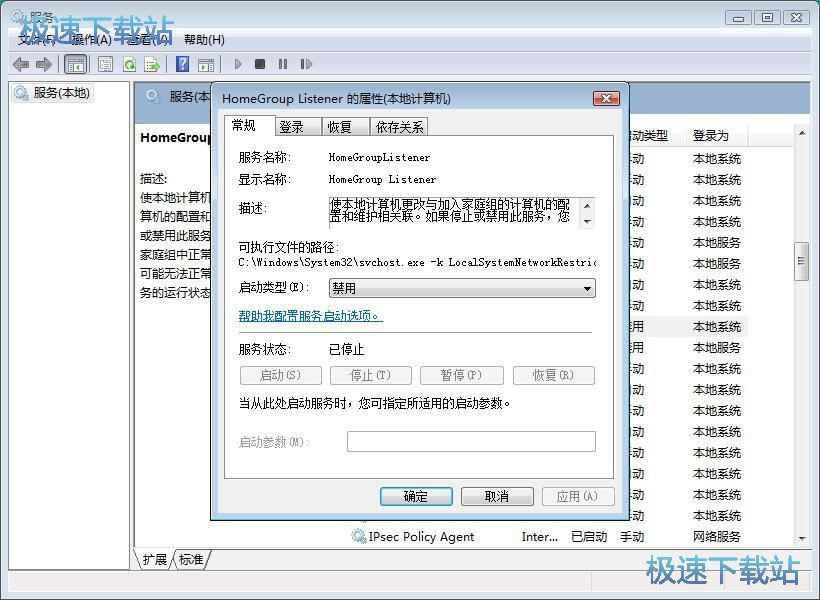Click the Restart Service toolbar icon
The image size is (820, 600).
306,64
